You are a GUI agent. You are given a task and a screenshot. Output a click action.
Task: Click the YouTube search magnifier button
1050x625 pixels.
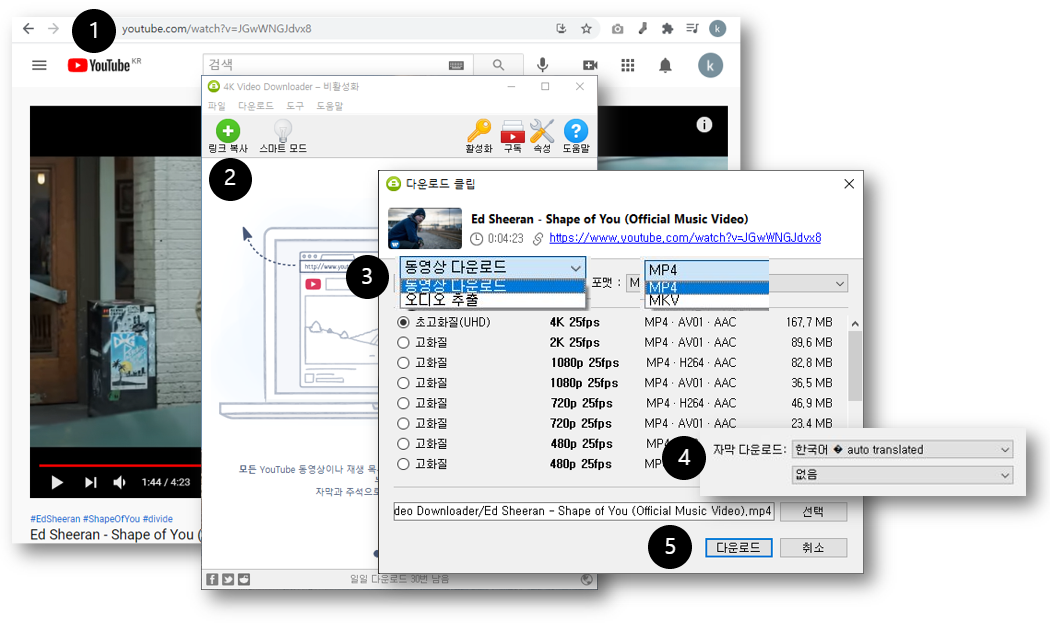pyautogui.click(x=498, y=65)
